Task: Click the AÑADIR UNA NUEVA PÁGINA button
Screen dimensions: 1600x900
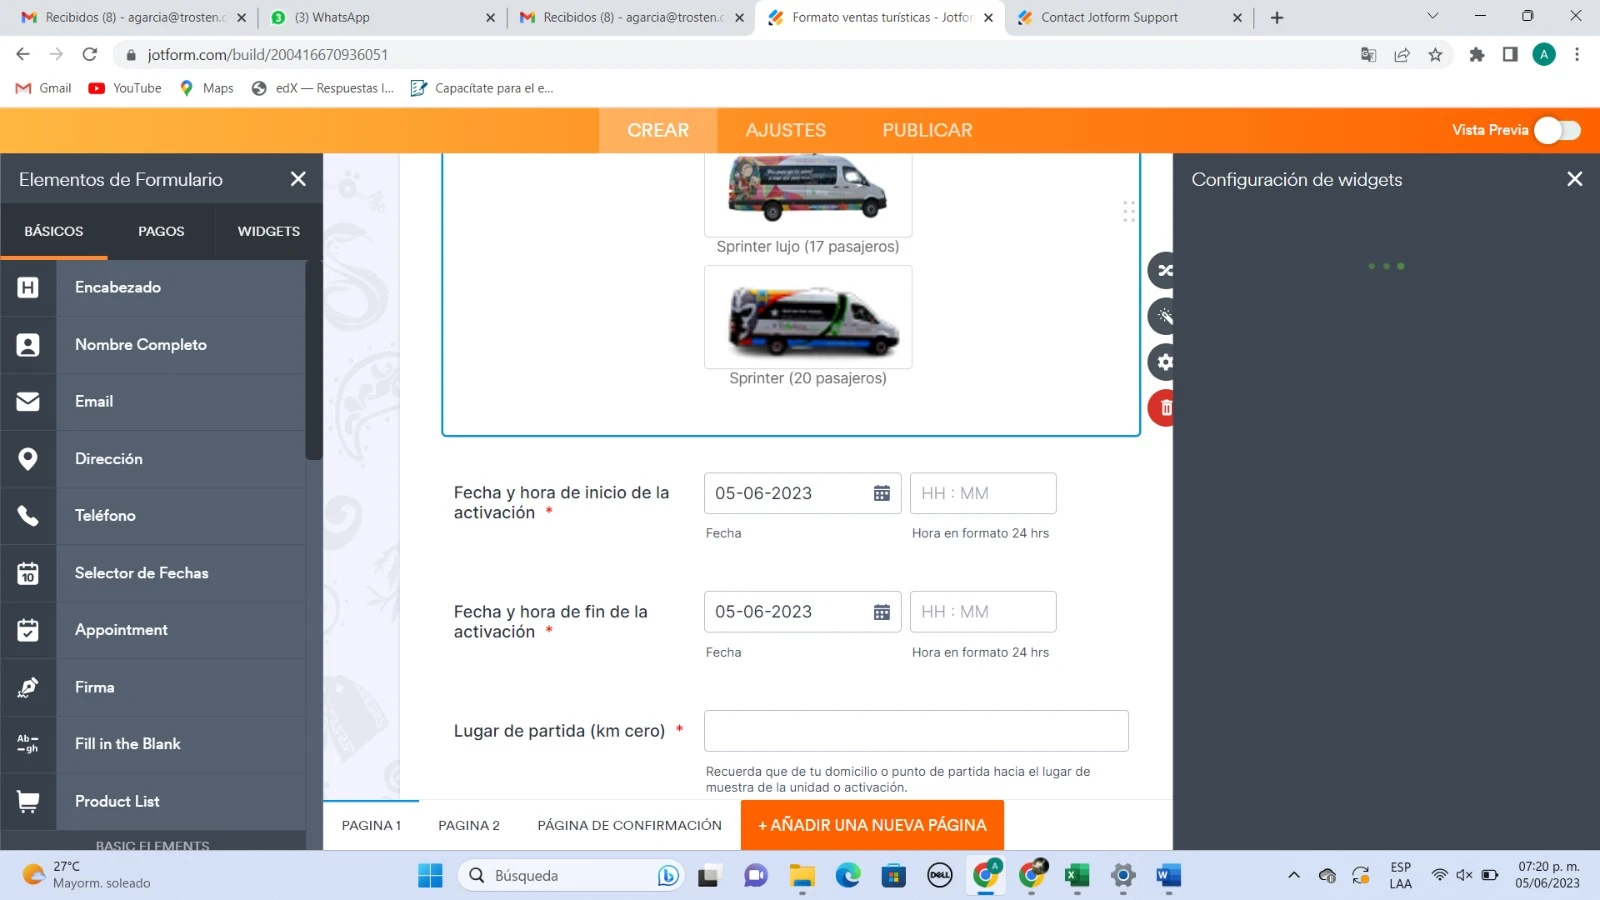Action: click(872, 825)
